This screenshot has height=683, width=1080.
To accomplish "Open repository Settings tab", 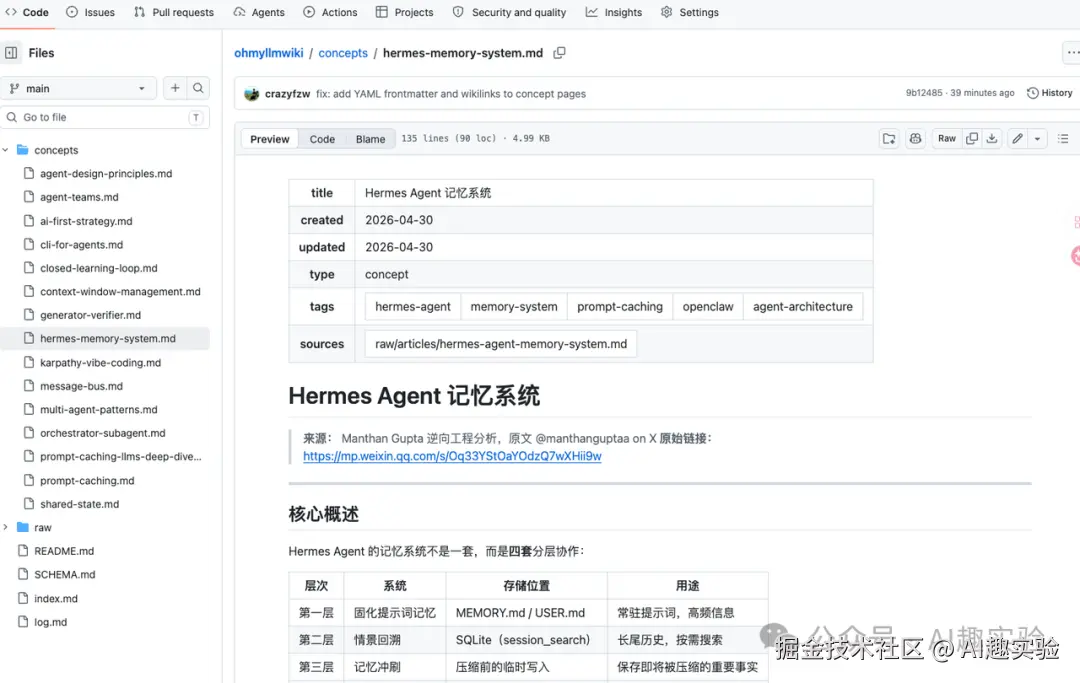I will tap(689, 12).
